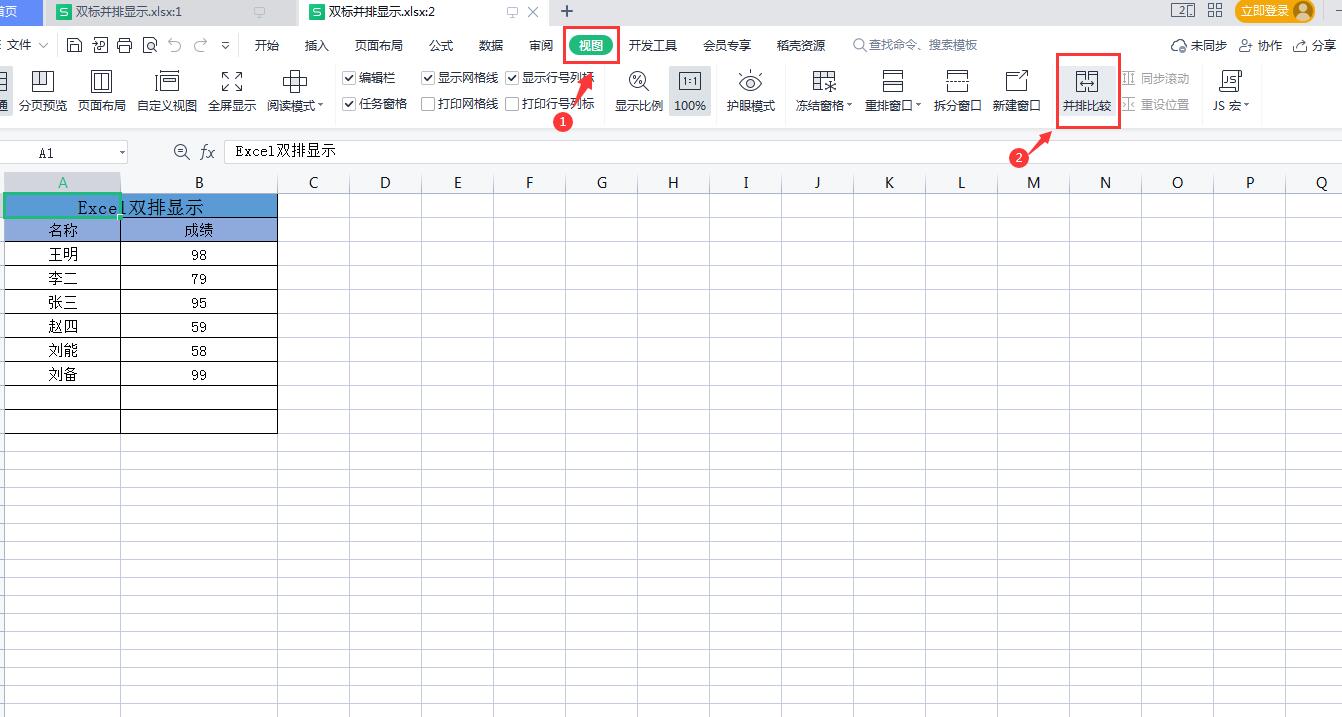
Task: Reset zoom with the 100% icon
Action: click(x=690, y=89)
